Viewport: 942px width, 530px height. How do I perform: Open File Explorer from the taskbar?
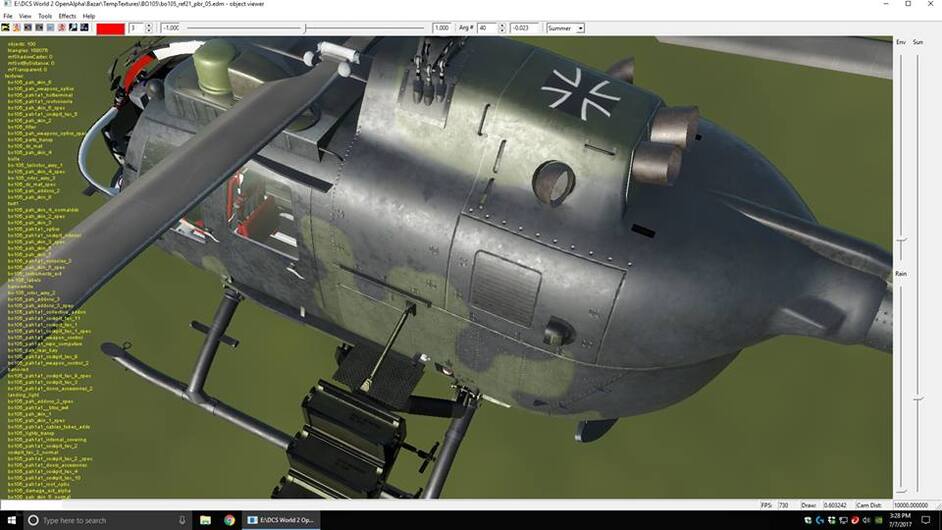pyautogui.click(x=205, y=520)
